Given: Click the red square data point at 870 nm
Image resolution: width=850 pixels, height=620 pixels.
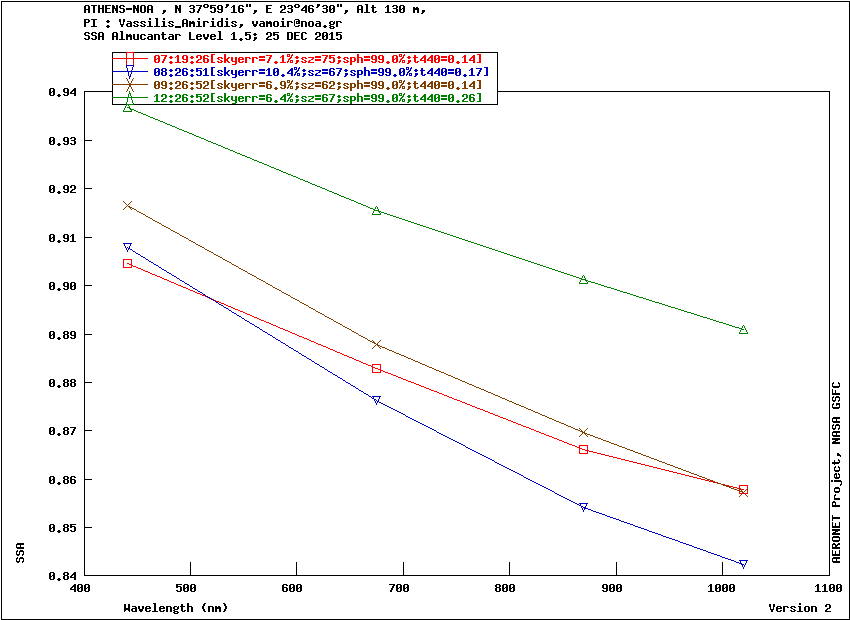Looking at the screenshot, I should click(x=583, y=449).
